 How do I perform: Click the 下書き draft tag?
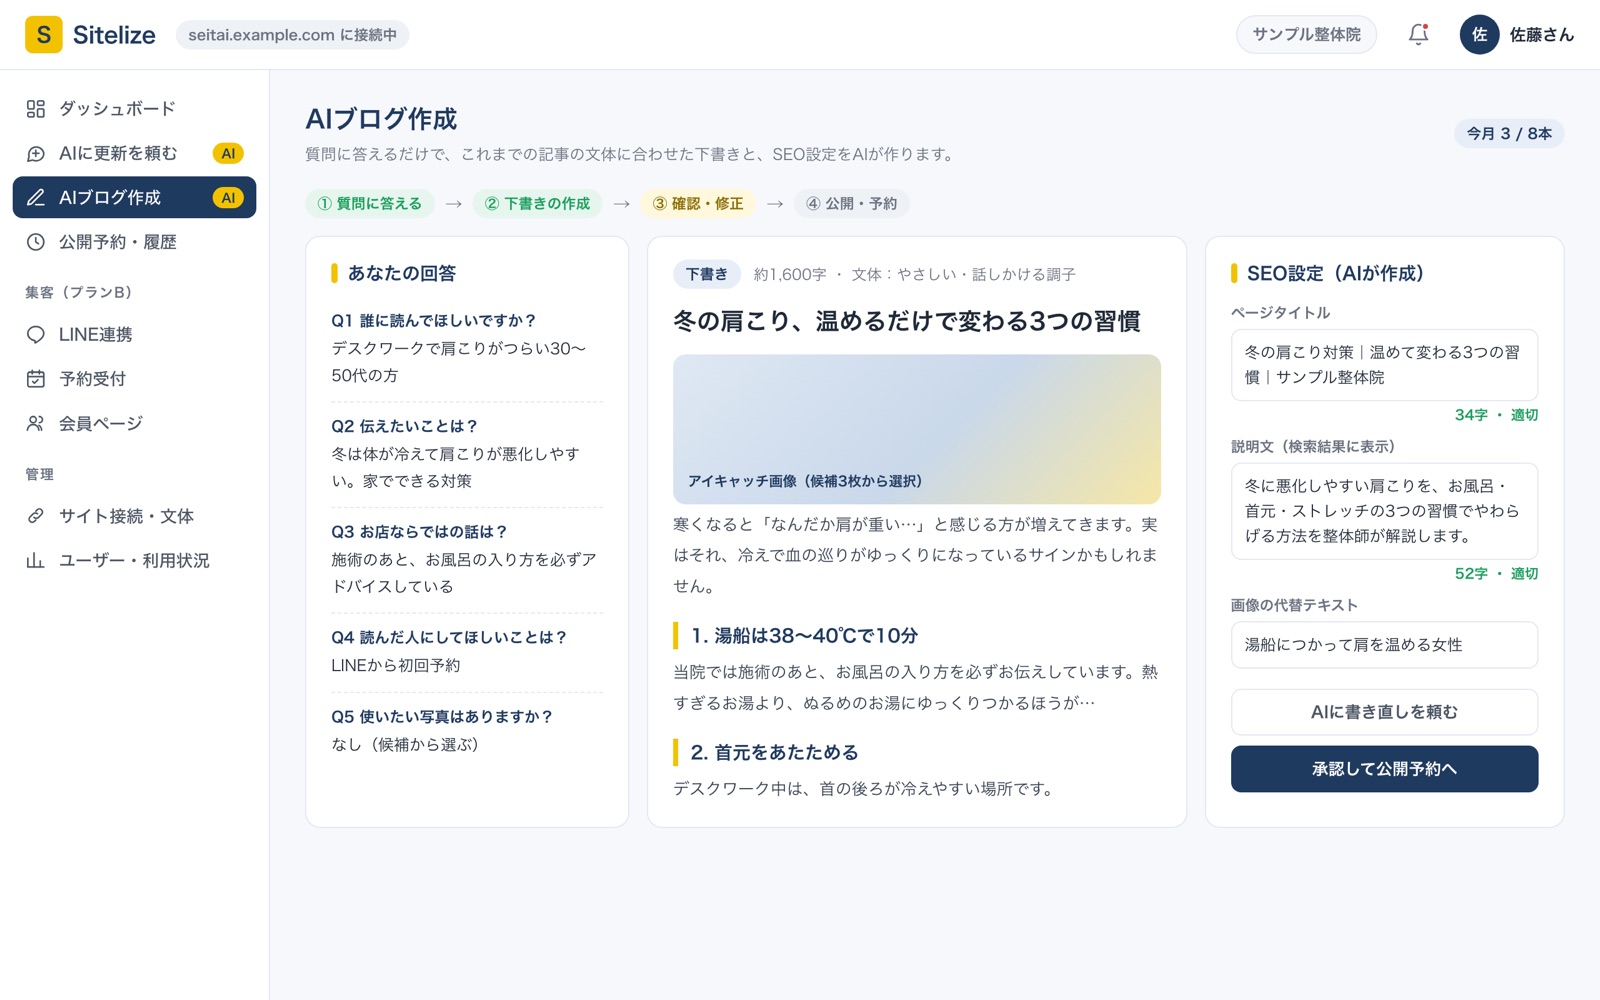[x=707, y=274]
